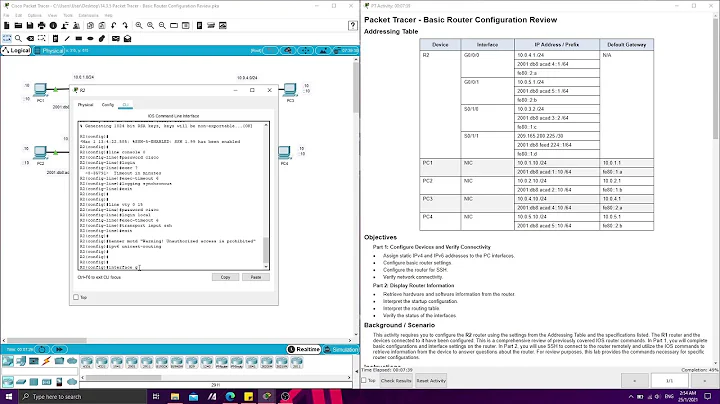Select the Draw Line tool

67,39
